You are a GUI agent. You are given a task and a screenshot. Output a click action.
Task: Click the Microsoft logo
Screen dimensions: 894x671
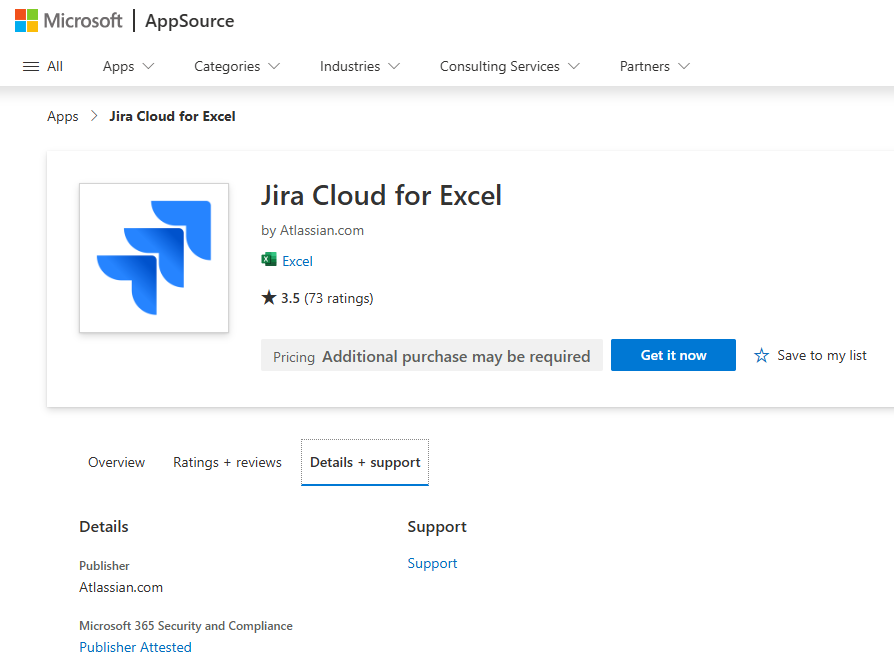[x=68, y=21]
